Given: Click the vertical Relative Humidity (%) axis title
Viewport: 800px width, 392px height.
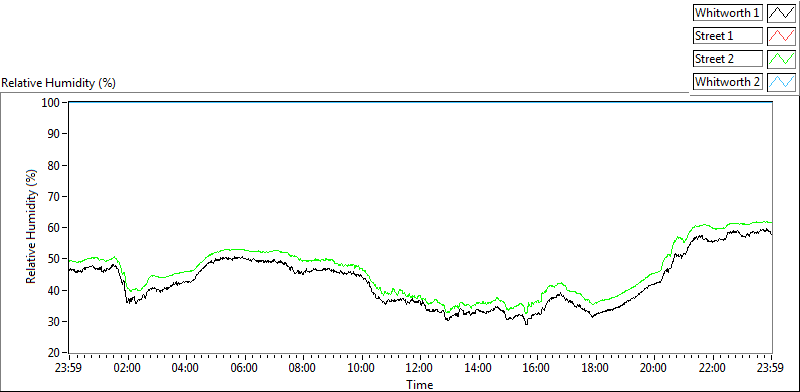Looking at the screenshot, I should 32,227.
